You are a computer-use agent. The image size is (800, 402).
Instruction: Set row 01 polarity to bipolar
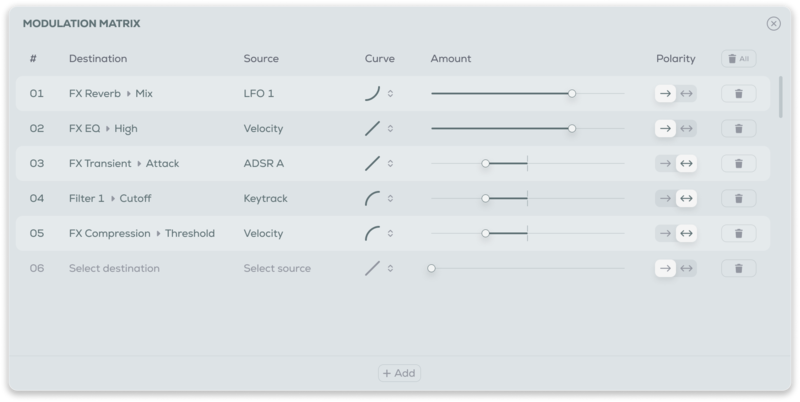(x=687, y=94)
